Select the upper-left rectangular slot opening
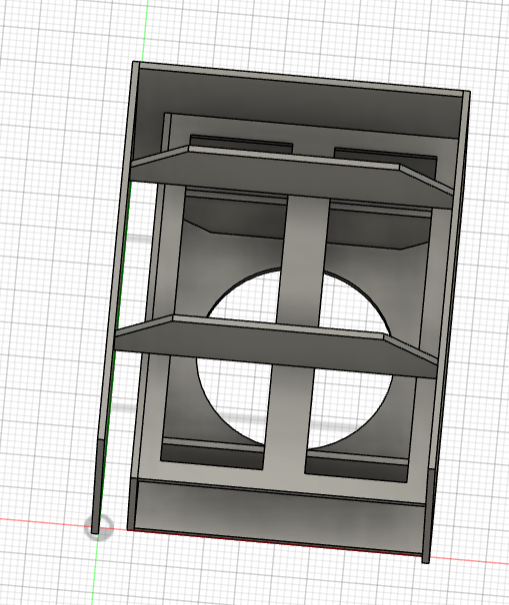The height and width of the screenshot is (605, 509). coord(241,142)
